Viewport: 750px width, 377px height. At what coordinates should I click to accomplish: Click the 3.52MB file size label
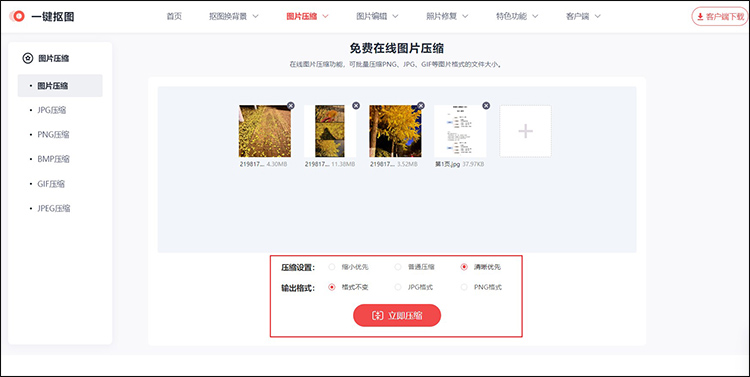click(407, 164)
